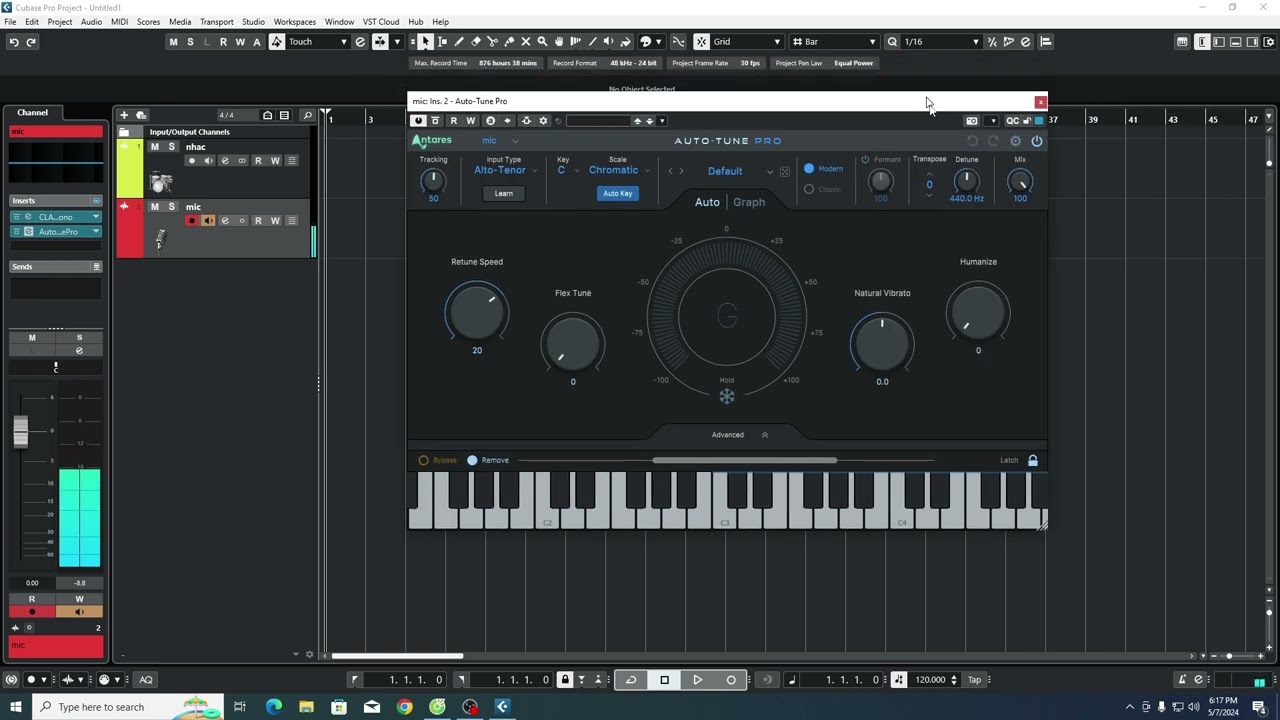Enable Formant power toggle
Image resolution: width=1280 pixels, height=720 pixels.
coord(865,160)
